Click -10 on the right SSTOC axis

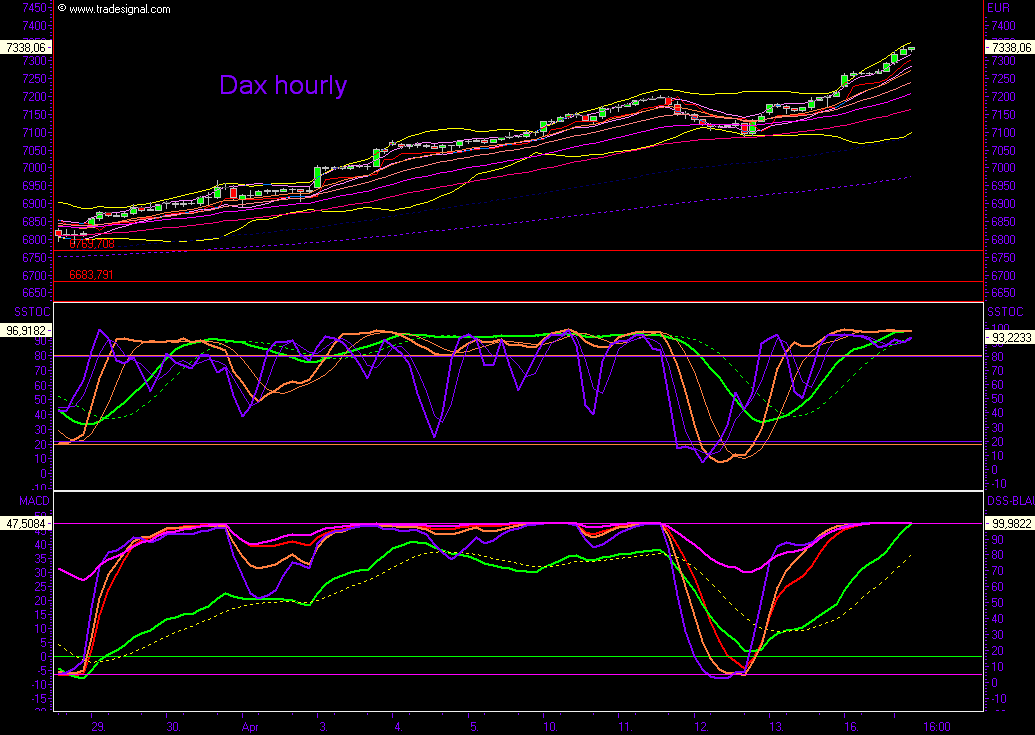pyautogui.click(x=997, y=484)
